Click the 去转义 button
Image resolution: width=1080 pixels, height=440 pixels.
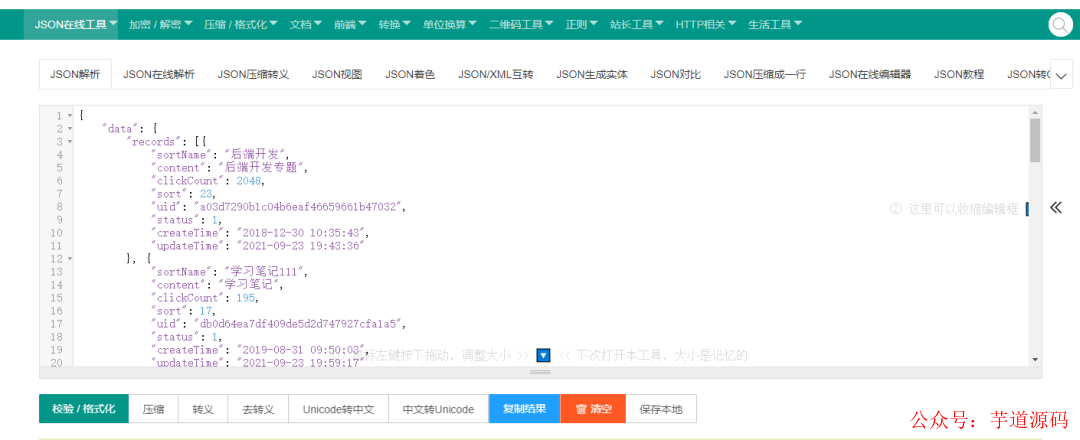[x=258, y=409]
